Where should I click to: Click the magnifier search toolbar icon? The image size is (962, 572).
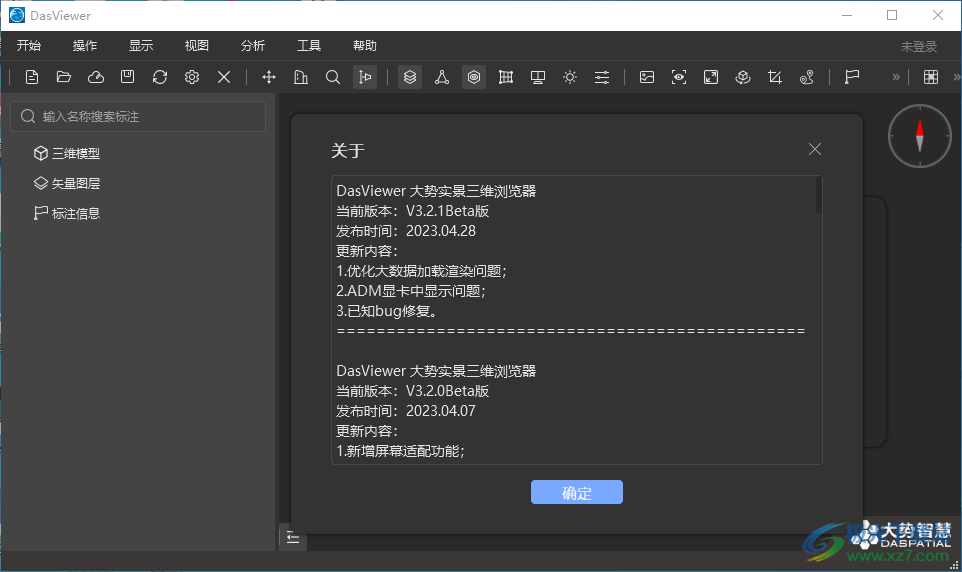333,77
